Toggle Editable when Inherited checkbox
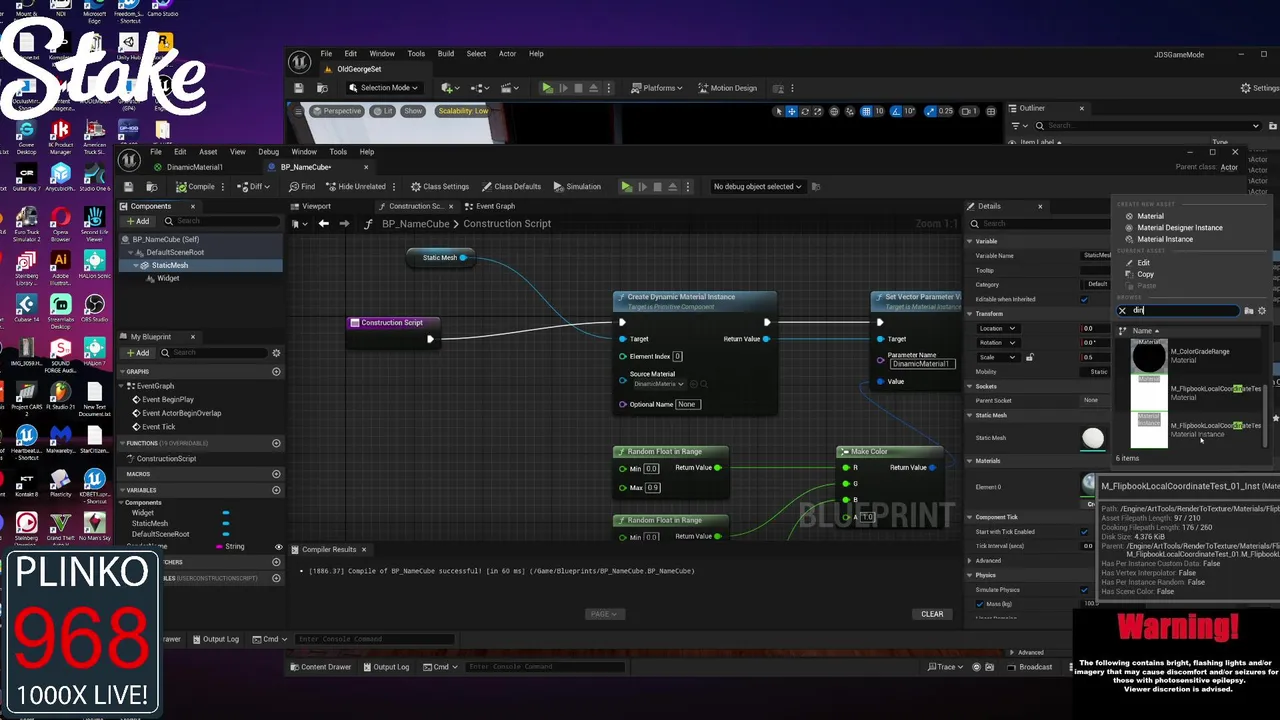The width and height of the screenshot is (1280, 720). click(x=1084, y=299)
